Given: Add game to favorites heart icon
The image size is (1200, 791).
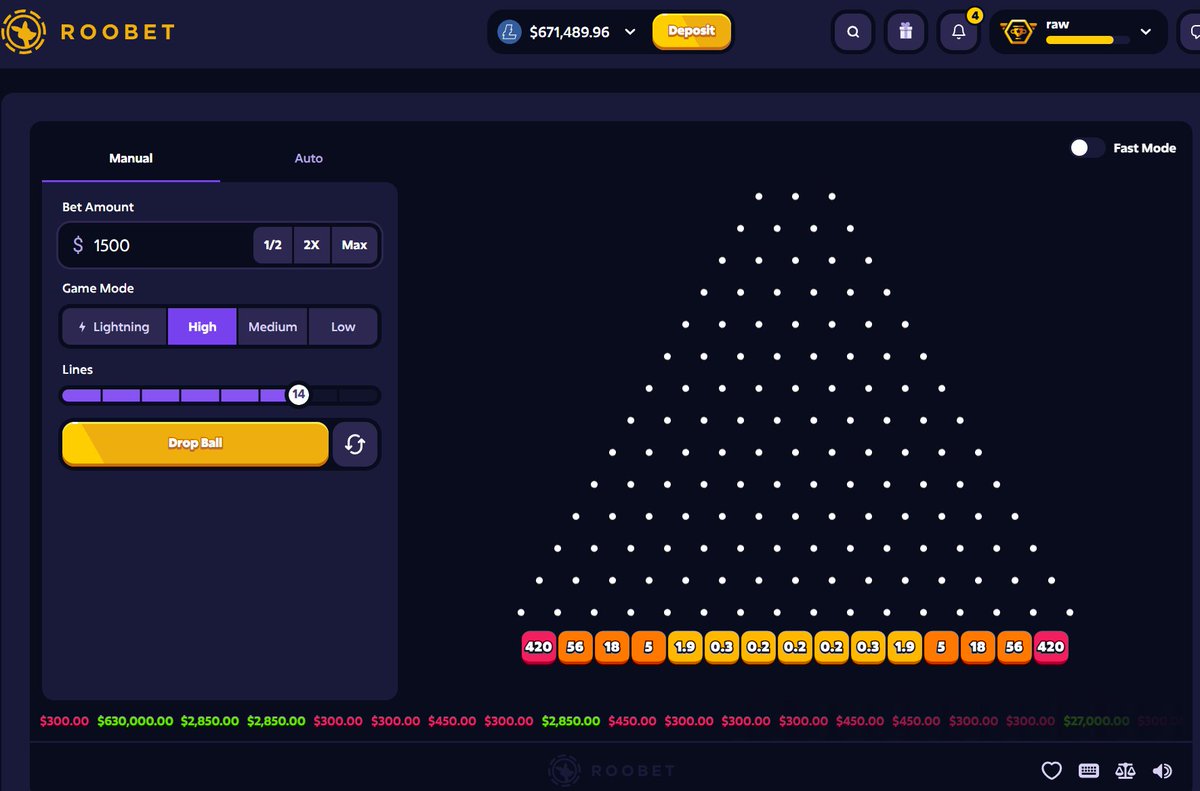Looking at the screenshot, I should [x=1051, y=770].
